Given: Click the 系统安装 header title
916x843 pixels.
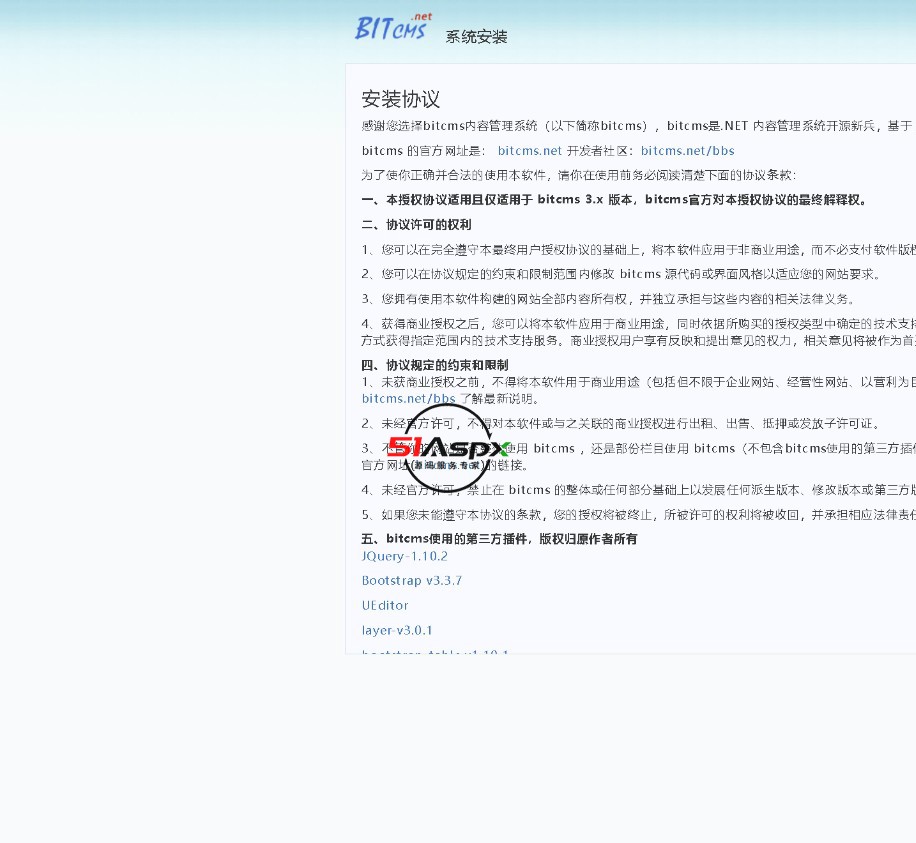Looking at the screenshot, I should coord(476,37).
